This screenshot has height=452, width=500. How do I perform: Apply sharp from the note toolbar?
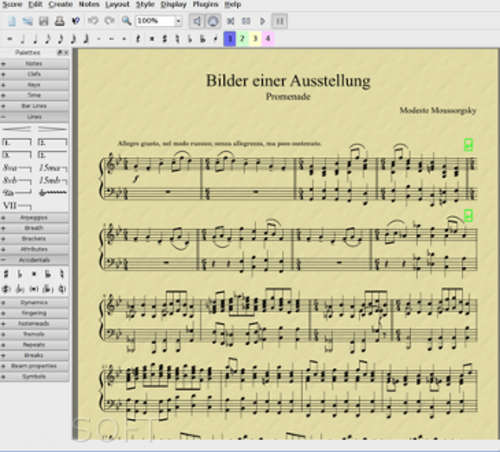pyautogui.click(x=164, y=39)
